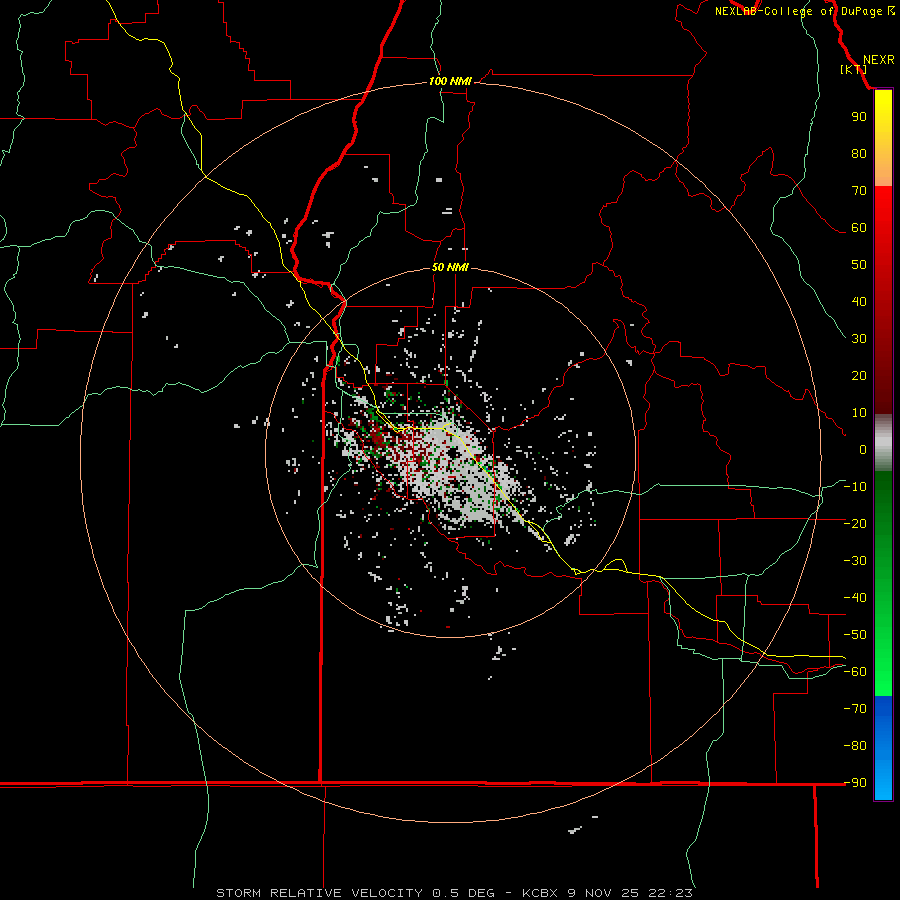Click the '-30' scale label
This screenshot has width=900, height=900.
coord(855,561)
